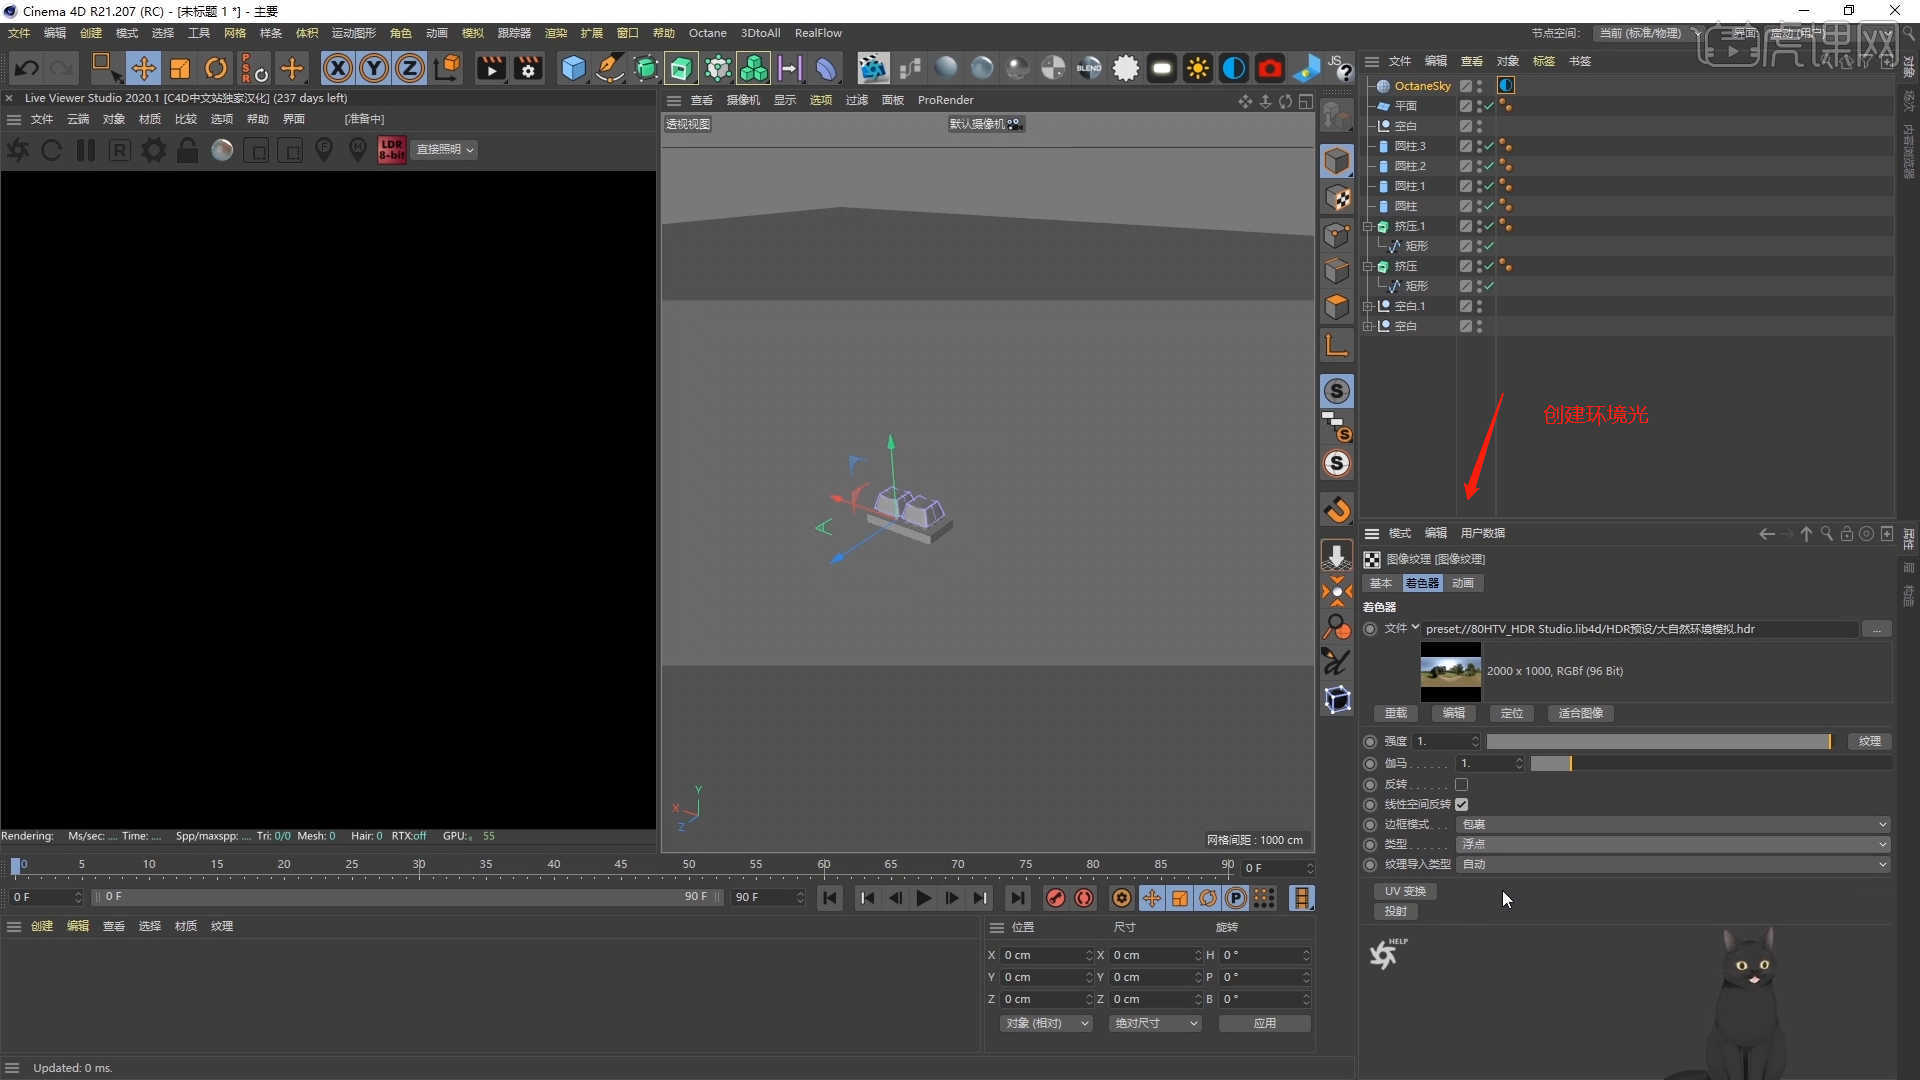The height and width of the screenshot is (1080, 1920).
Task: Enable the 反转 checkbox
Action: [1461, 784]
